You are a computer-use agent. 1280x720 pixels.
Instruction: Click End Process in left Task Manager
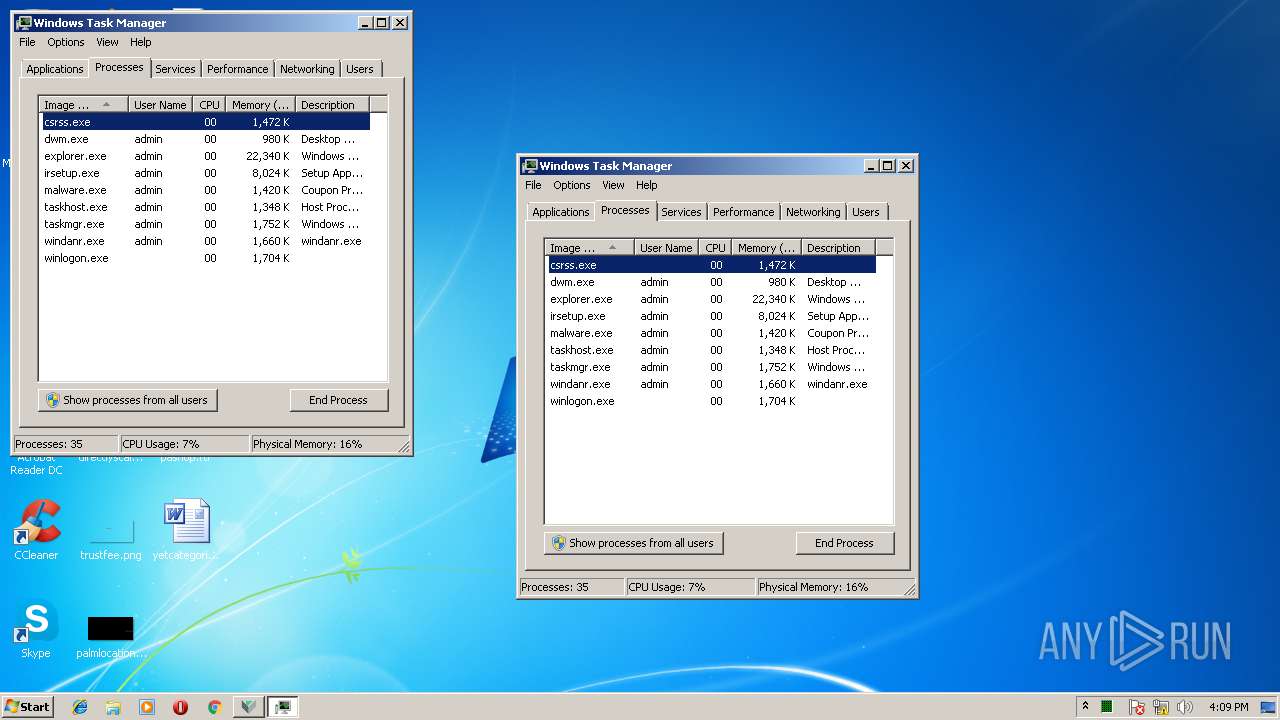coord(338,400)
